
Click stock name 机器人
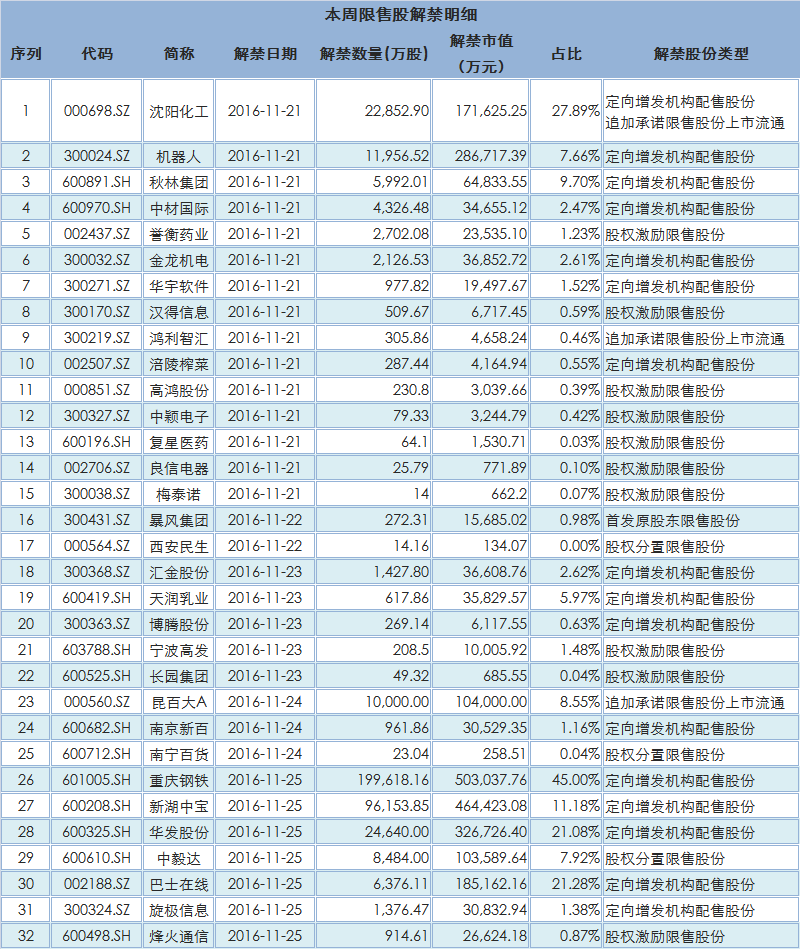[179, 156]
